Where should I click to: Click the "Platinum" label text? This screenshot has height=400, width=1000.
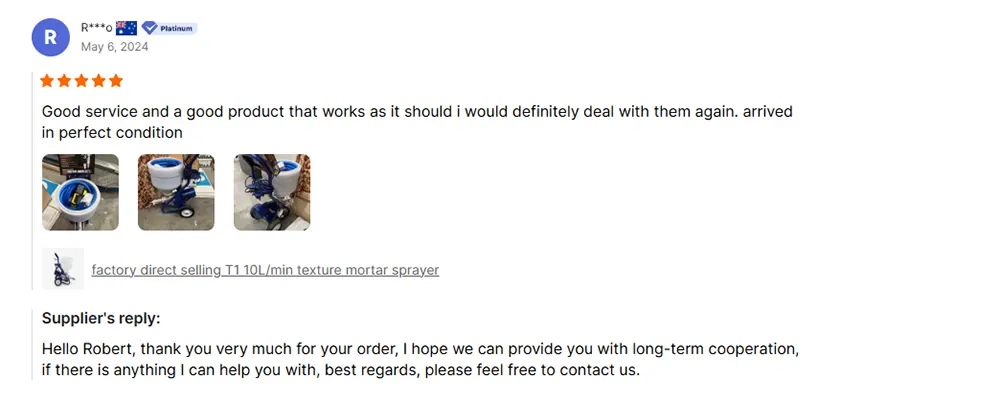177,28
